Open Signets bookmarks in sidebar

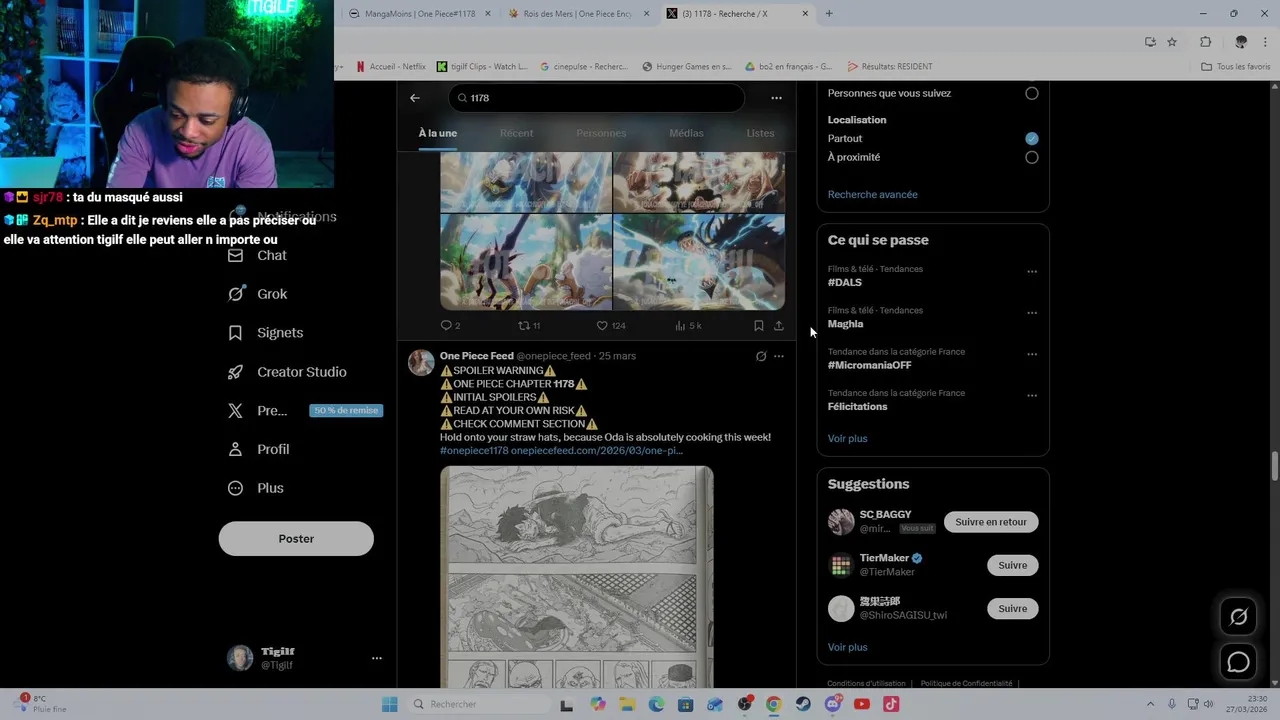click(x=265, y=333)
